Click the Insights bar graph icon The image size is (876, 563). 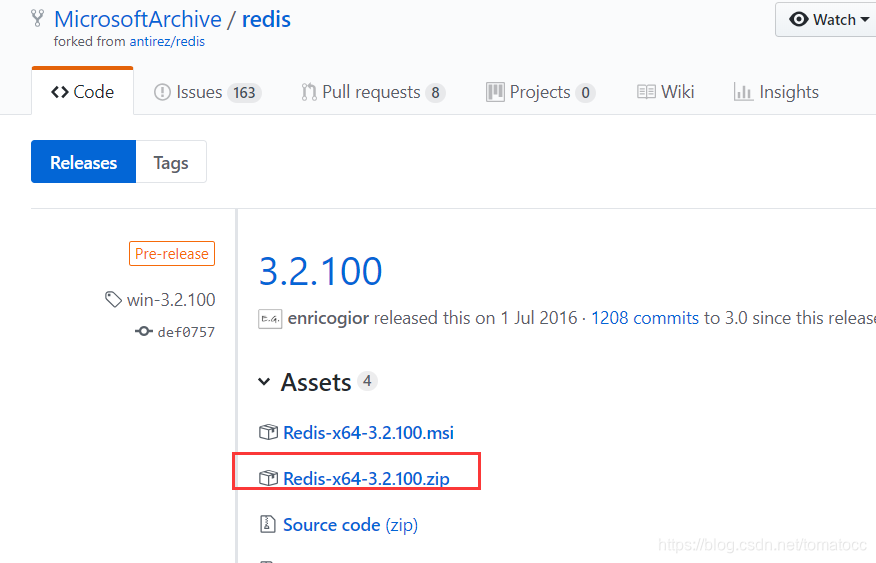[743, 92]
